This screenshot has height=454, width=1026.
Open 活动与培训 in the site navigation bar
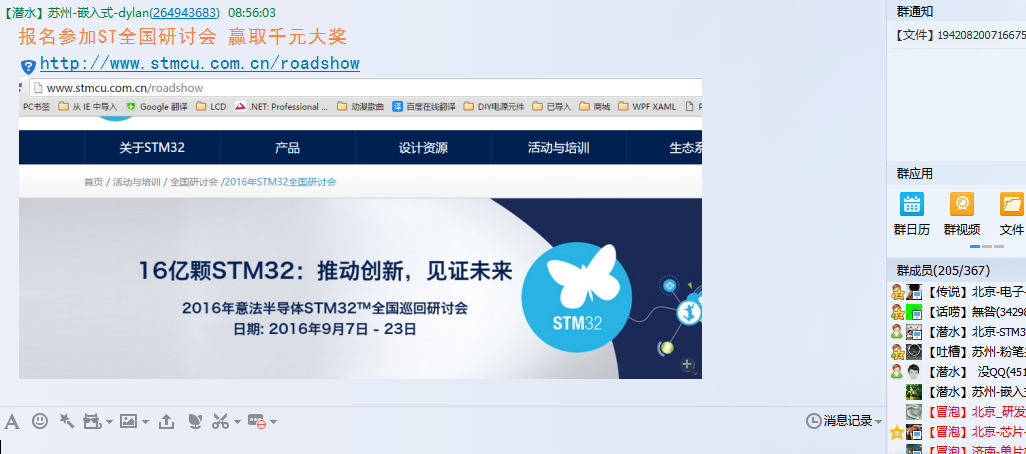point(559,148)
